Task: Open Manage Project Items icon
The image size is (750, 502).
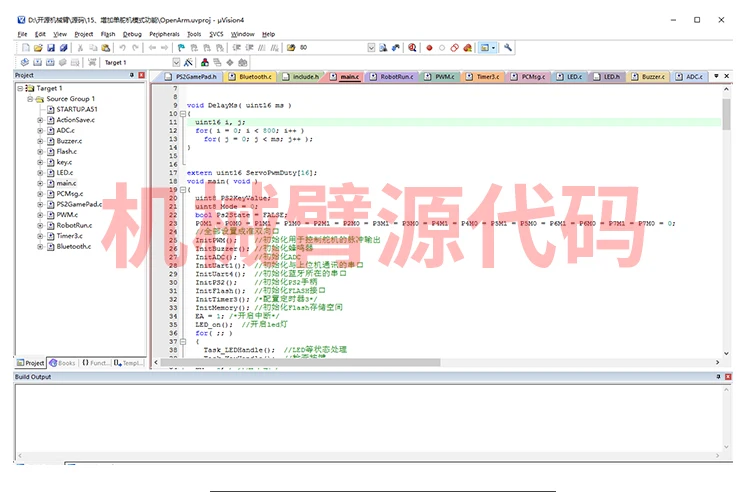Action: click(x=205, y=63)
